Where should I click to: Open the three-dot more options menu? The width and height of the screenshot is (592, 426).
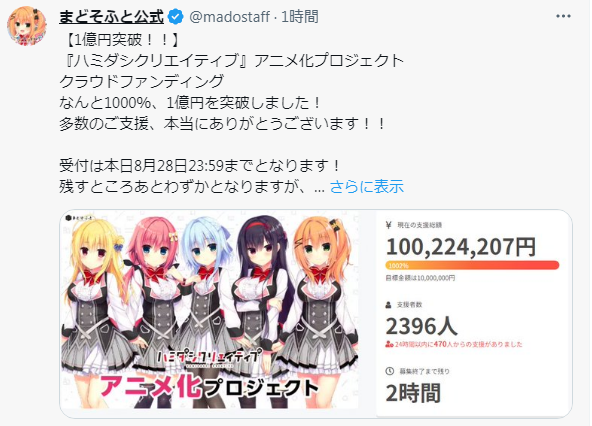point(563,16)
